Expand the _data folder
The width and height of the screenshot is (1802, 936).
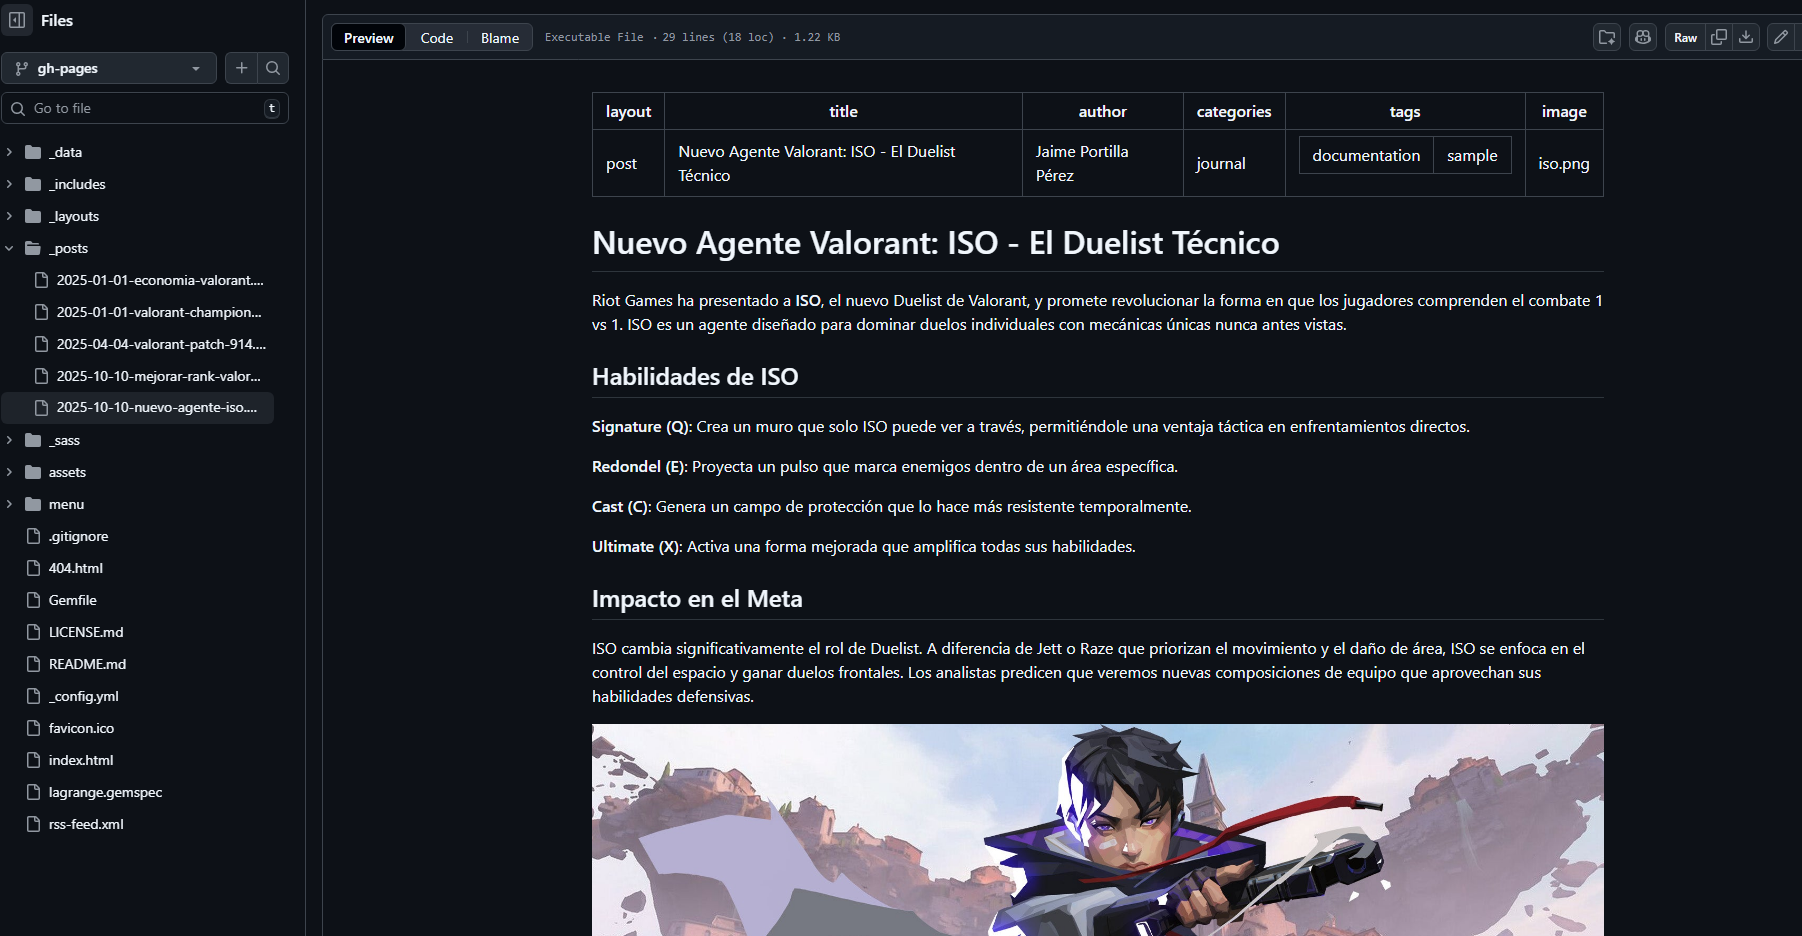pyautogui.click(x=10, y=152)
